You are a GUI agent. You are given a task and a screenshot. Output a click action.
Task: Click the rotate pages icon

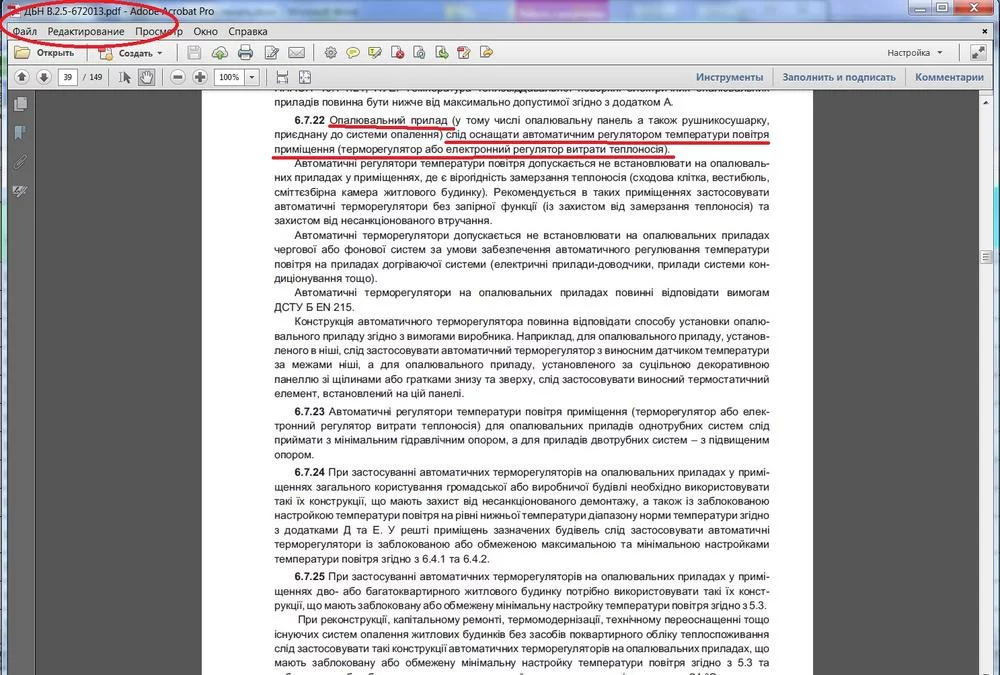(419, 53)
